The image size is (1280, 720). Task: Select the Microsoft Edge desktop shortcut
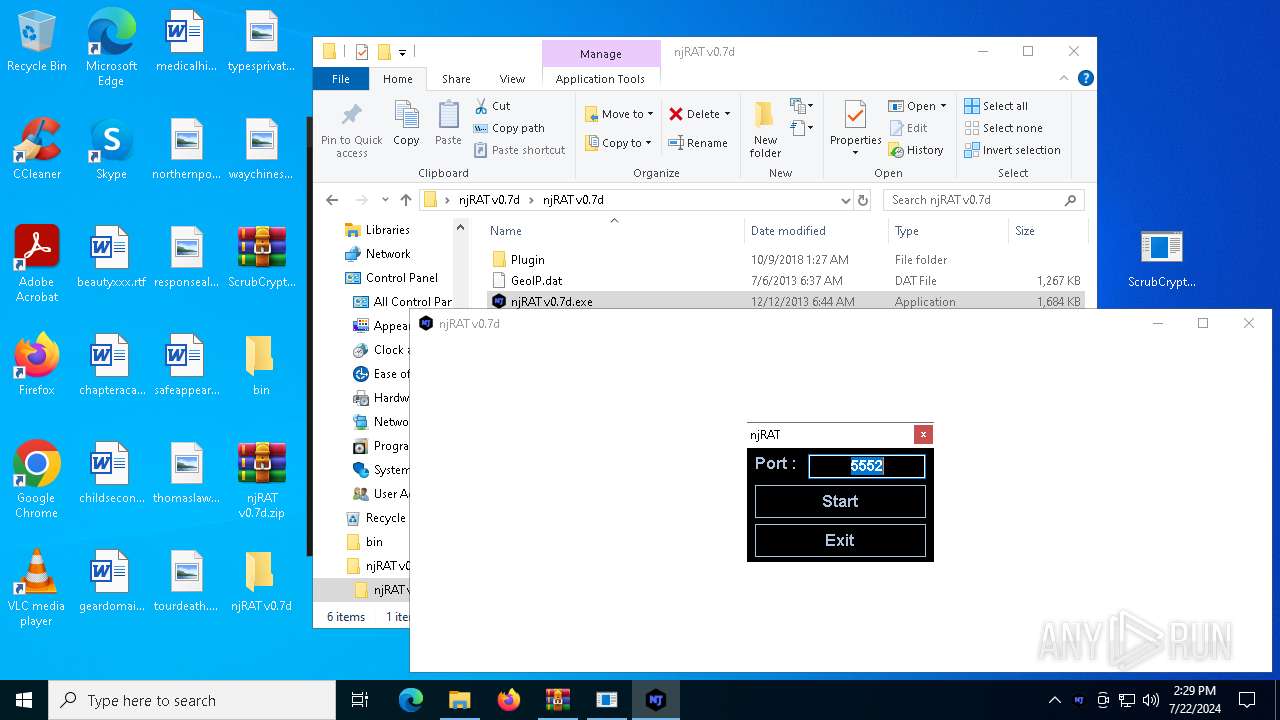click(x=111, y=47)
